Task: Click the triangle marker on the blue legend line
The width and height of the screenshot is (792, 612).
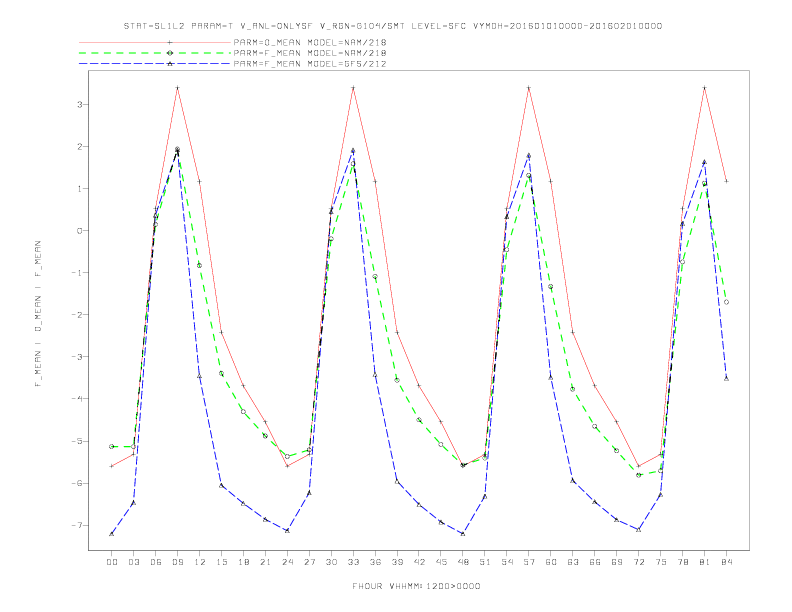Action: pos(170,64)
